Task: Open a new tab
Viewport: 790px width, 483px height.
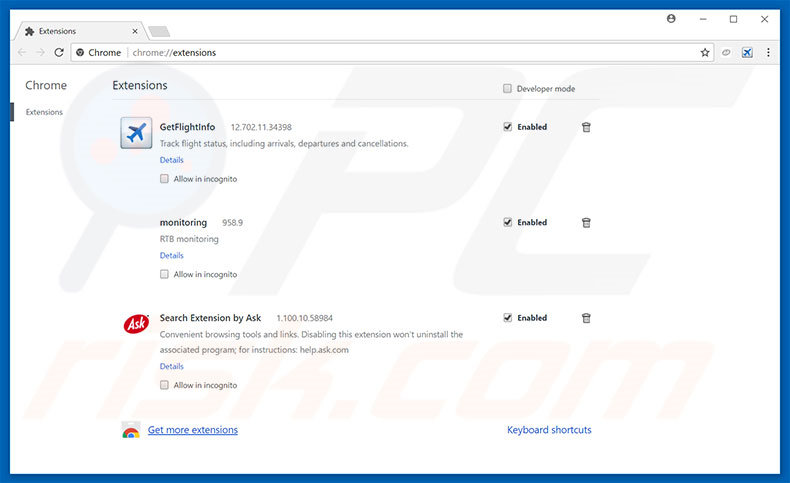Action: coord(159,31)
